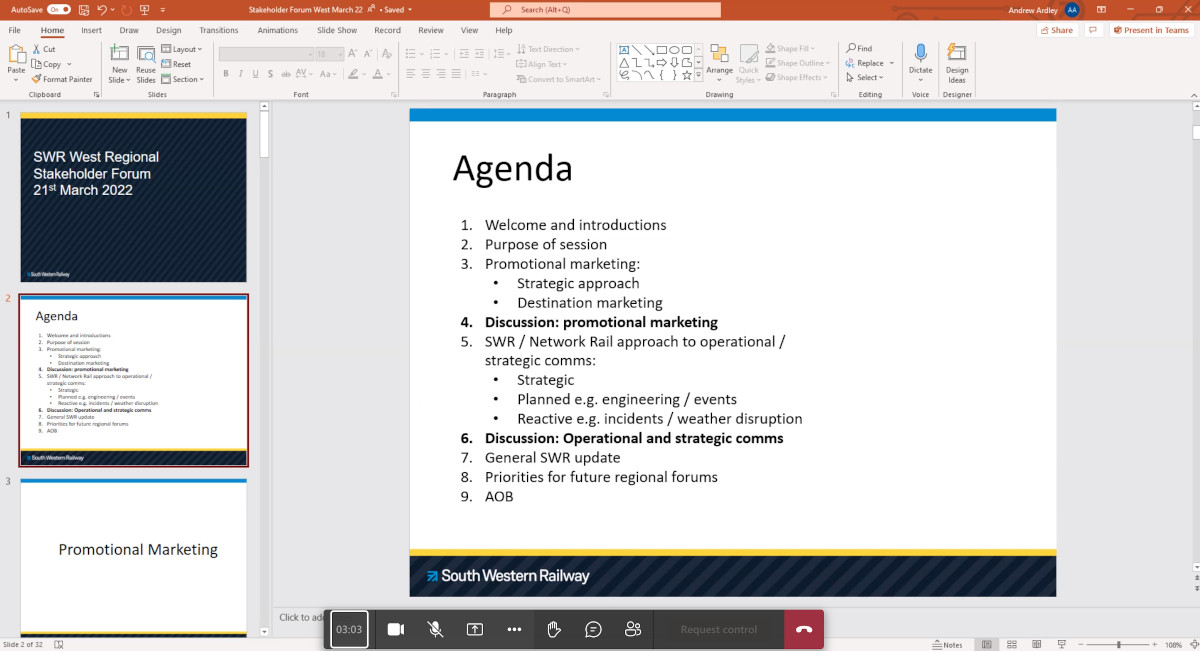The height and width of the screenshot is (651, 1200).
Task: Raise hand in the meeting toolbar
Action: pos(554,629)
